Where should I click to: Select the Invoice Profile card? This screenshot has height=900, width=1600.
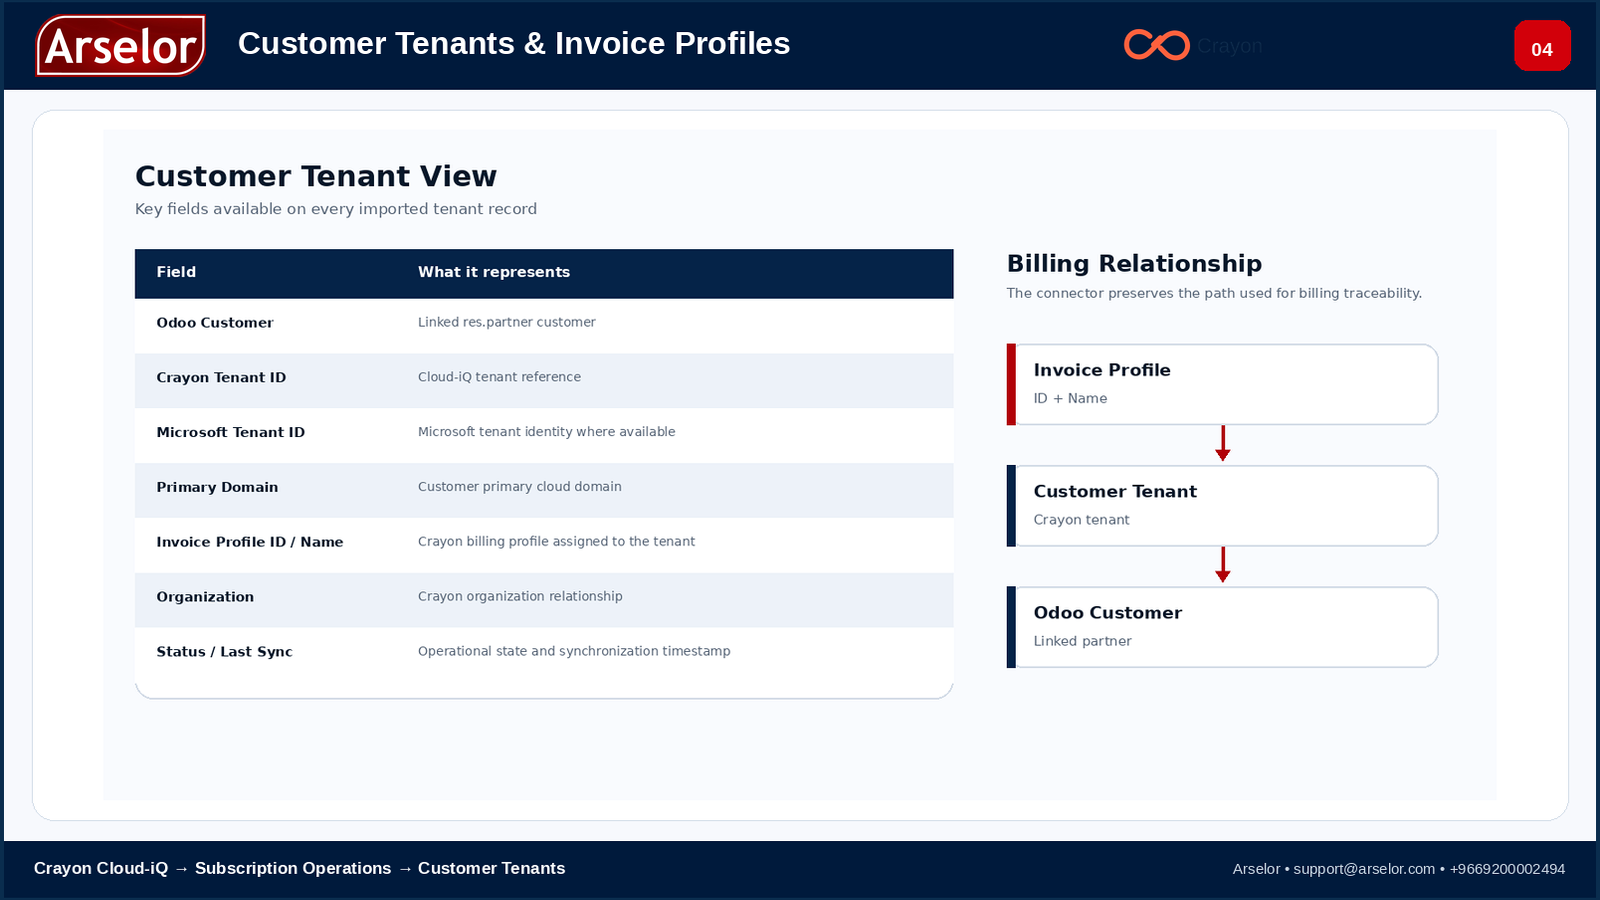click(1222, 384)
